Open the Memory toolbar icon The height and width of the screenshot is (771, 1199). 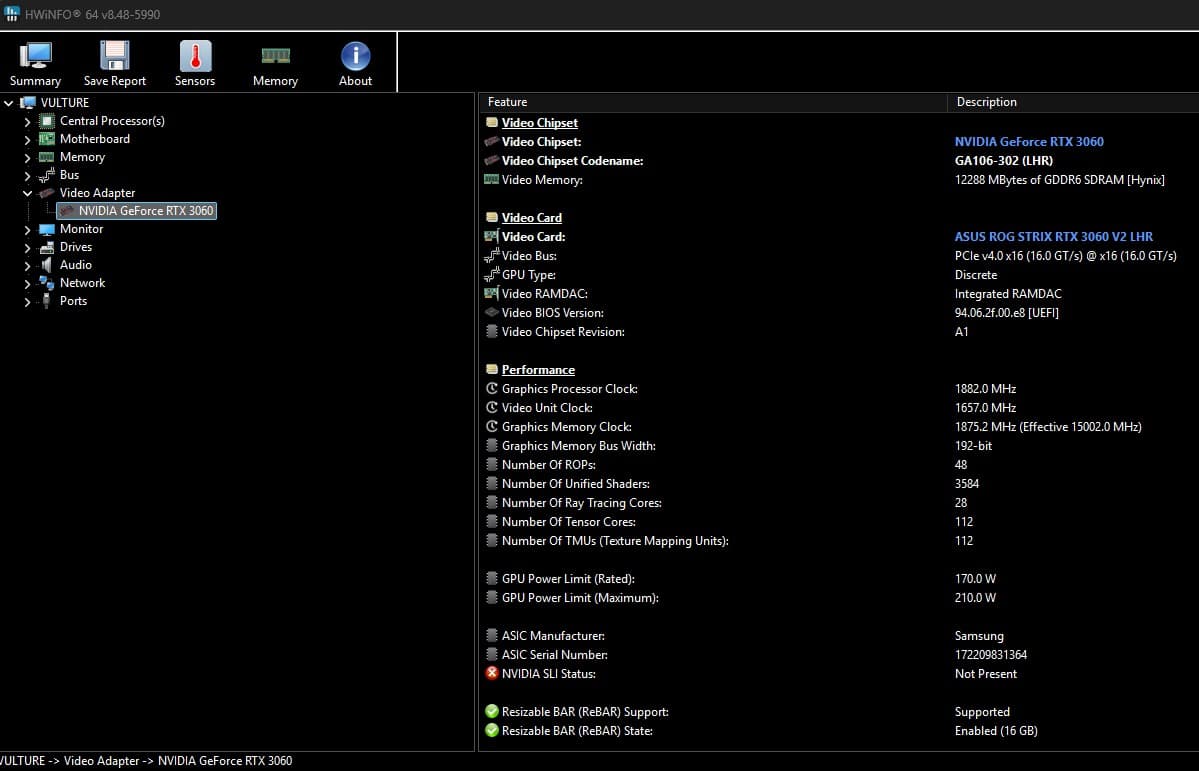click(x=275, y=55)
